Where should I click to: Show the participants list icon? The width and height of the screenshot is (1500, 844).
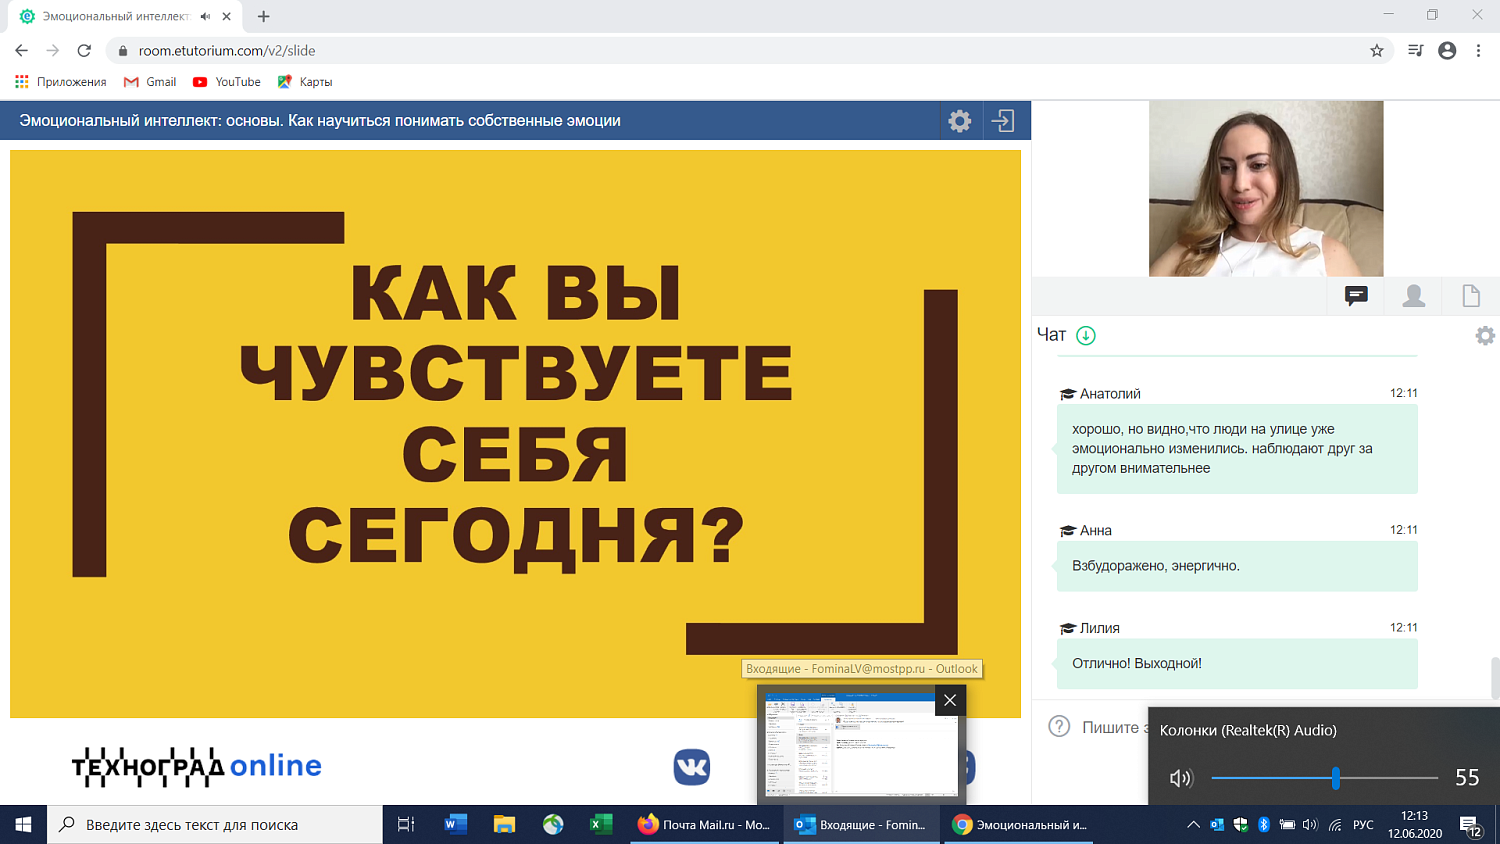[x=1414, y=295]
